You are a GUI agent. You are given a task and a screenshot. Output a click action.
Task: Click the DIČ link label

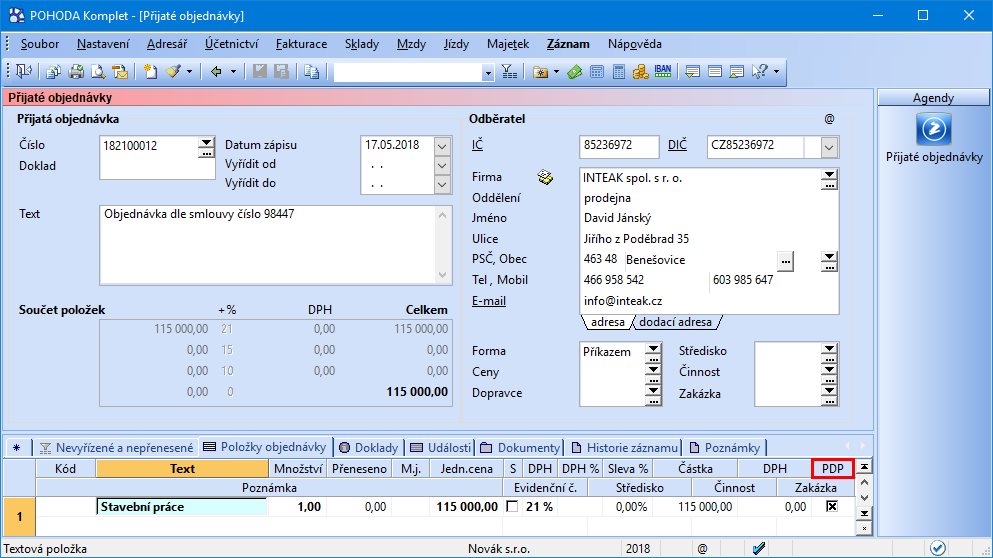point(677,144)
